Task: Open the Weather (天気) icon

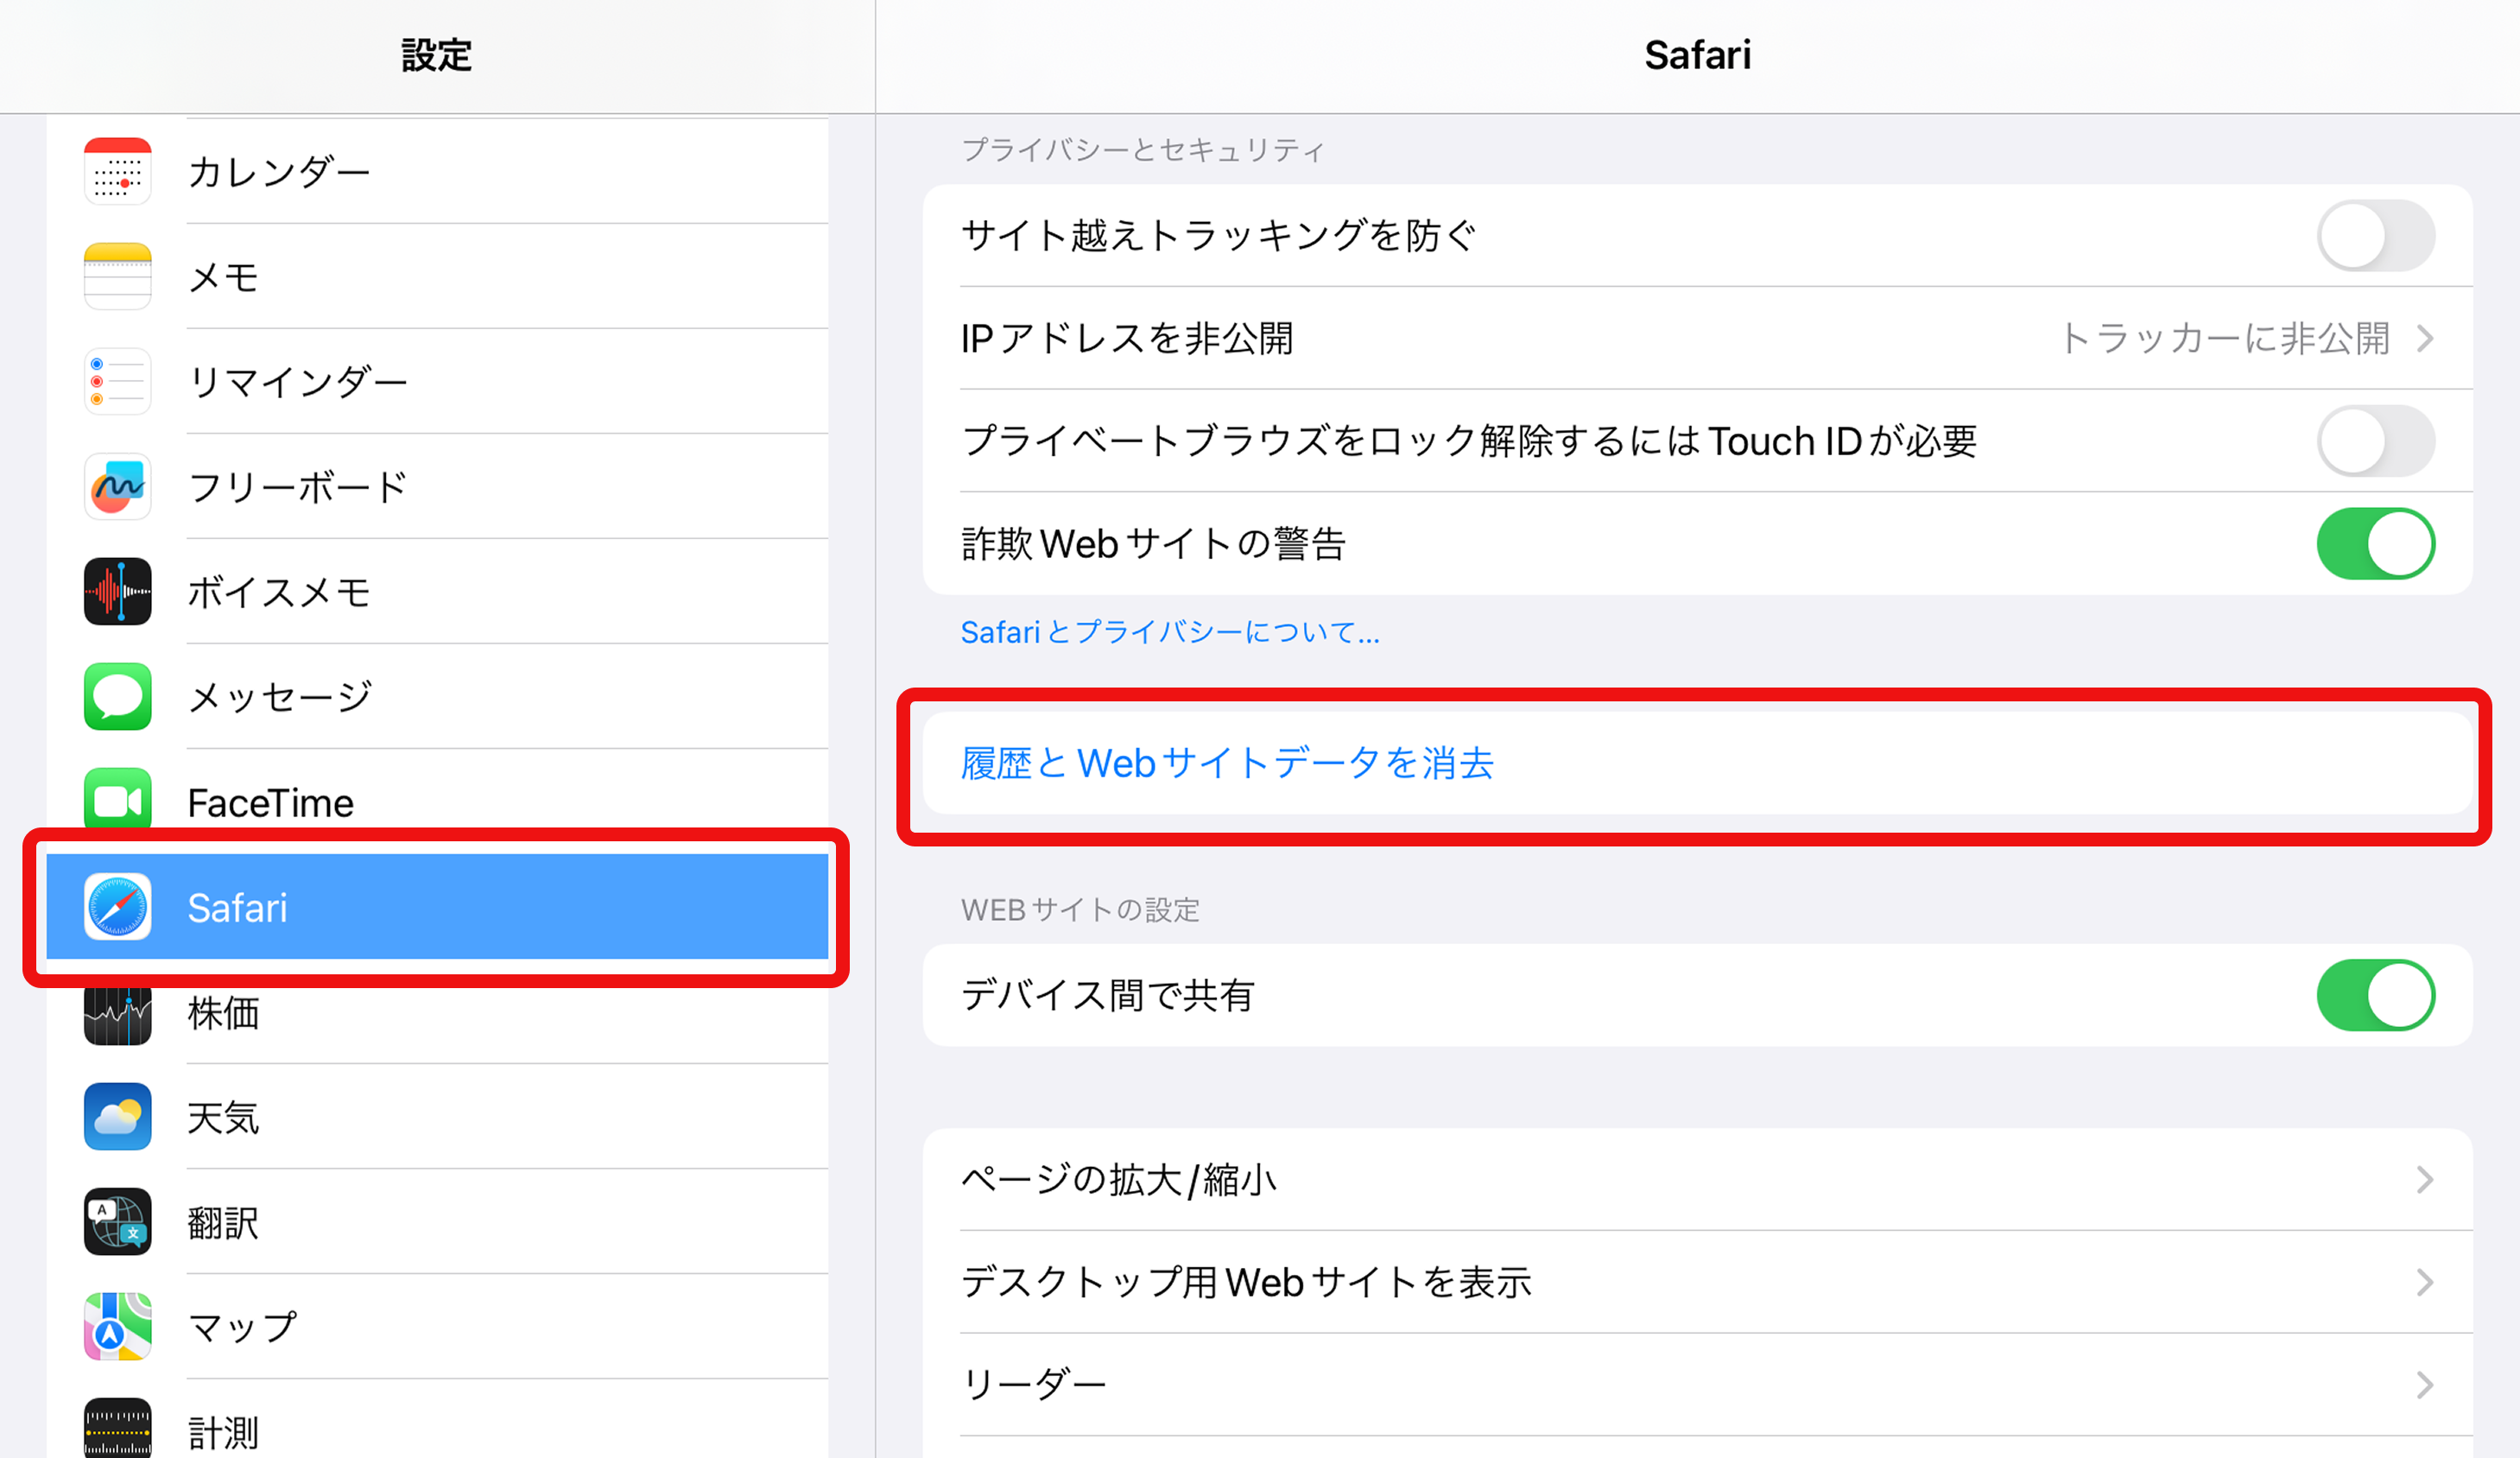Action: coord(117,1117)
